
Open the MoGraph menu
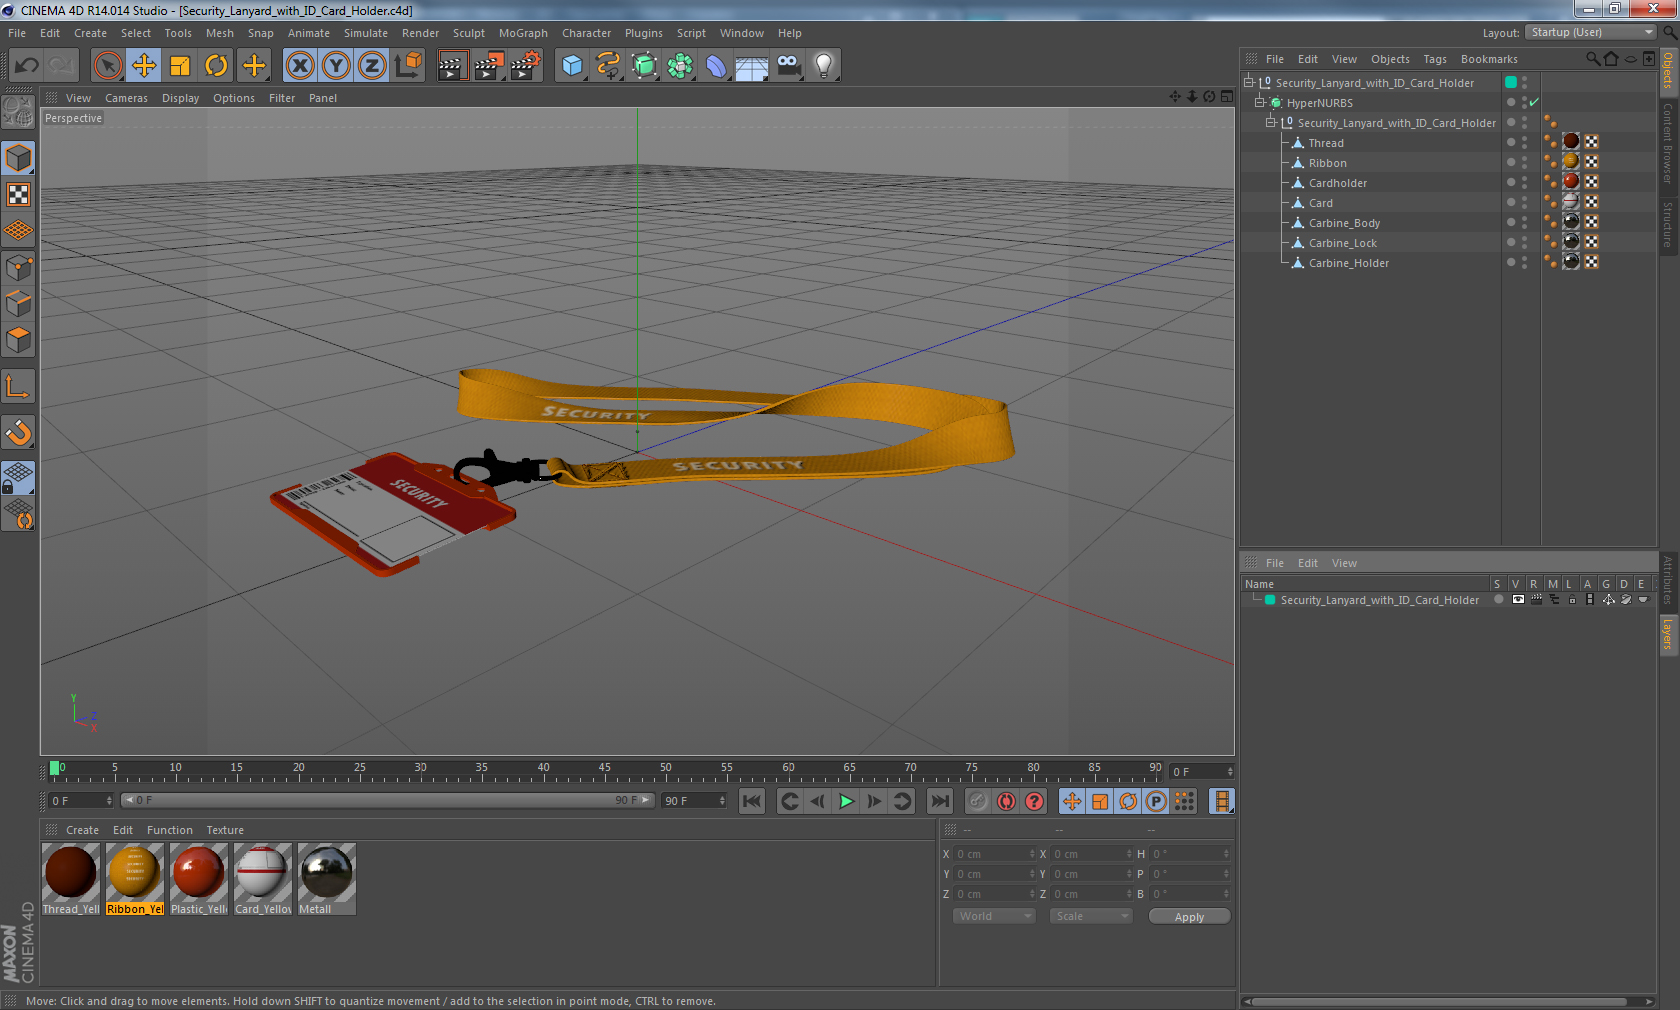coord(523,33)
